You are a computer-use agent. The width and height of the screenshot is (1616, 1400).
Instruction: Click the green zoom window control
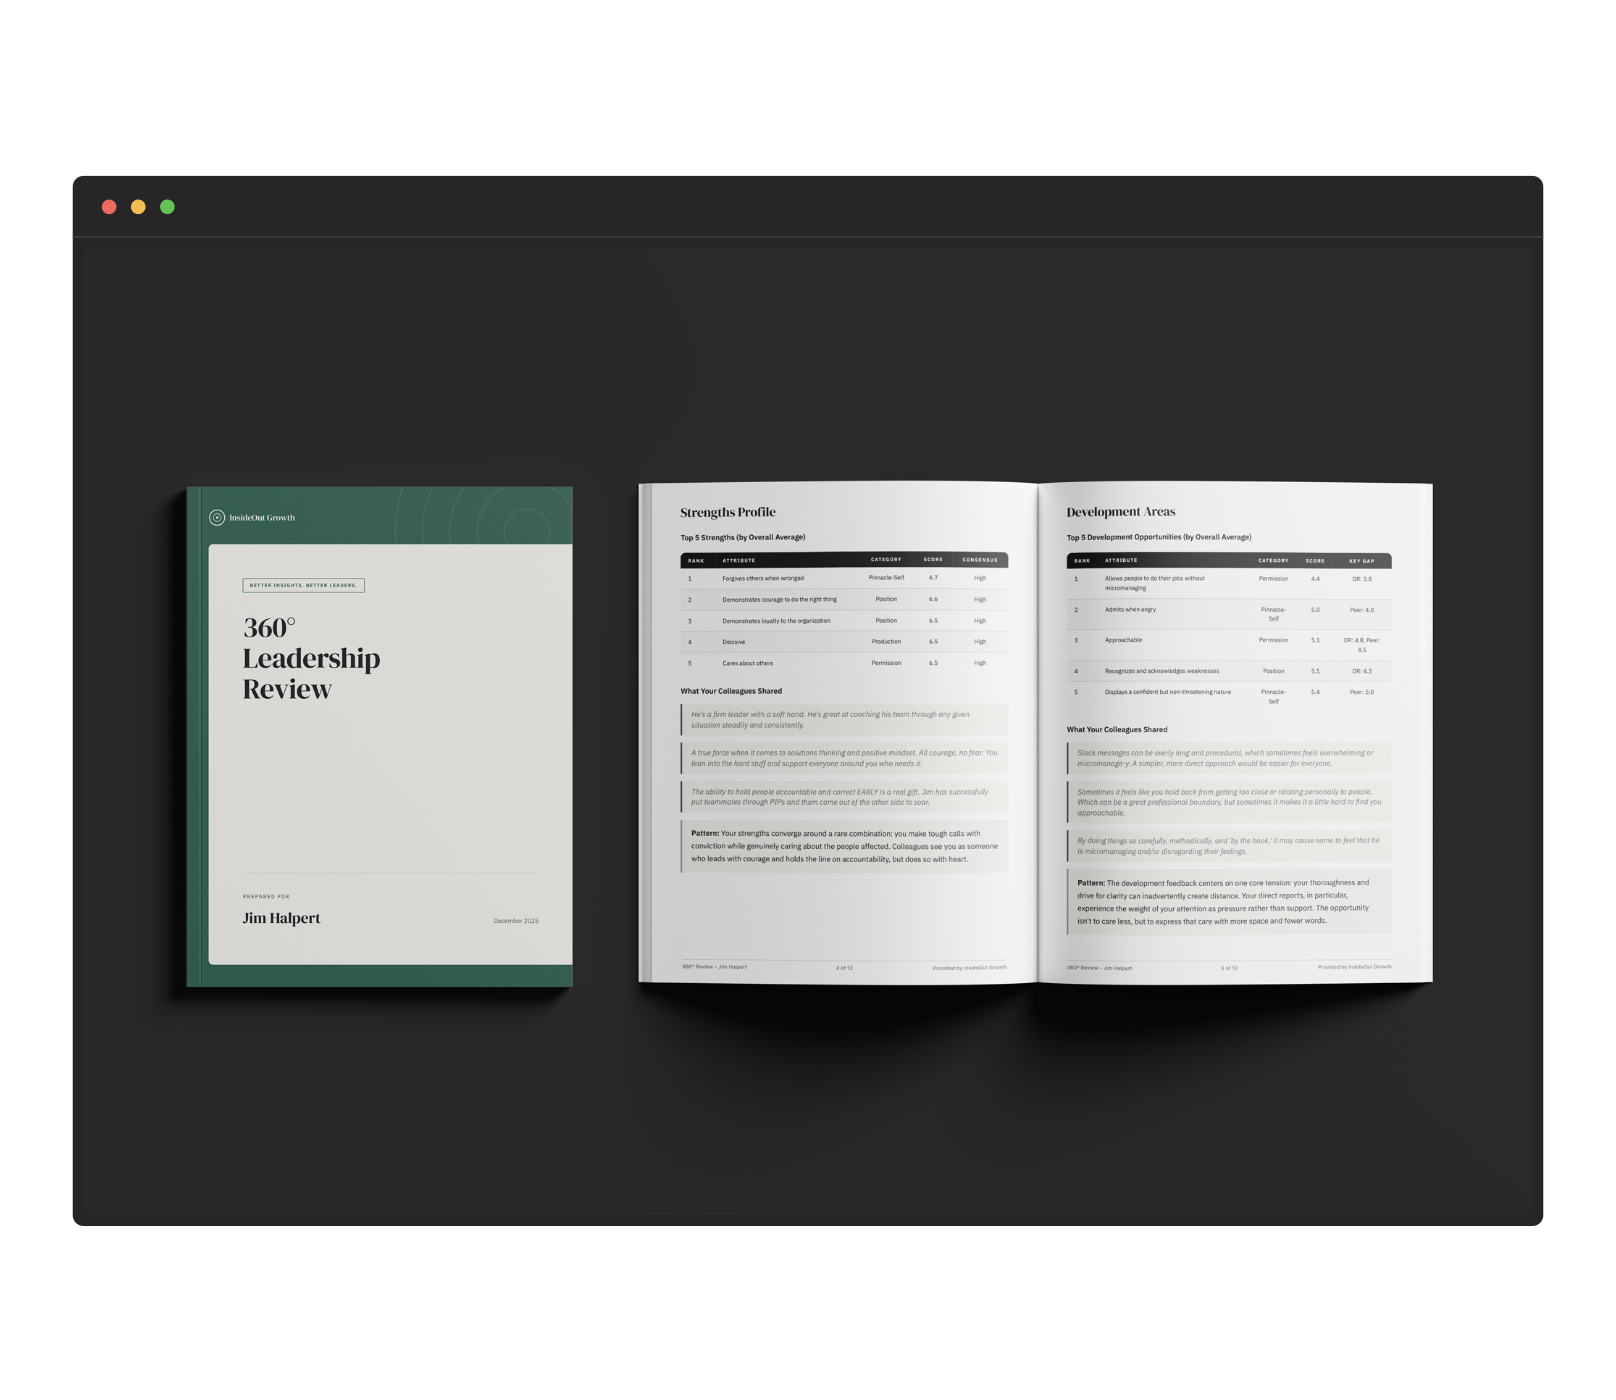coord(168,207)
